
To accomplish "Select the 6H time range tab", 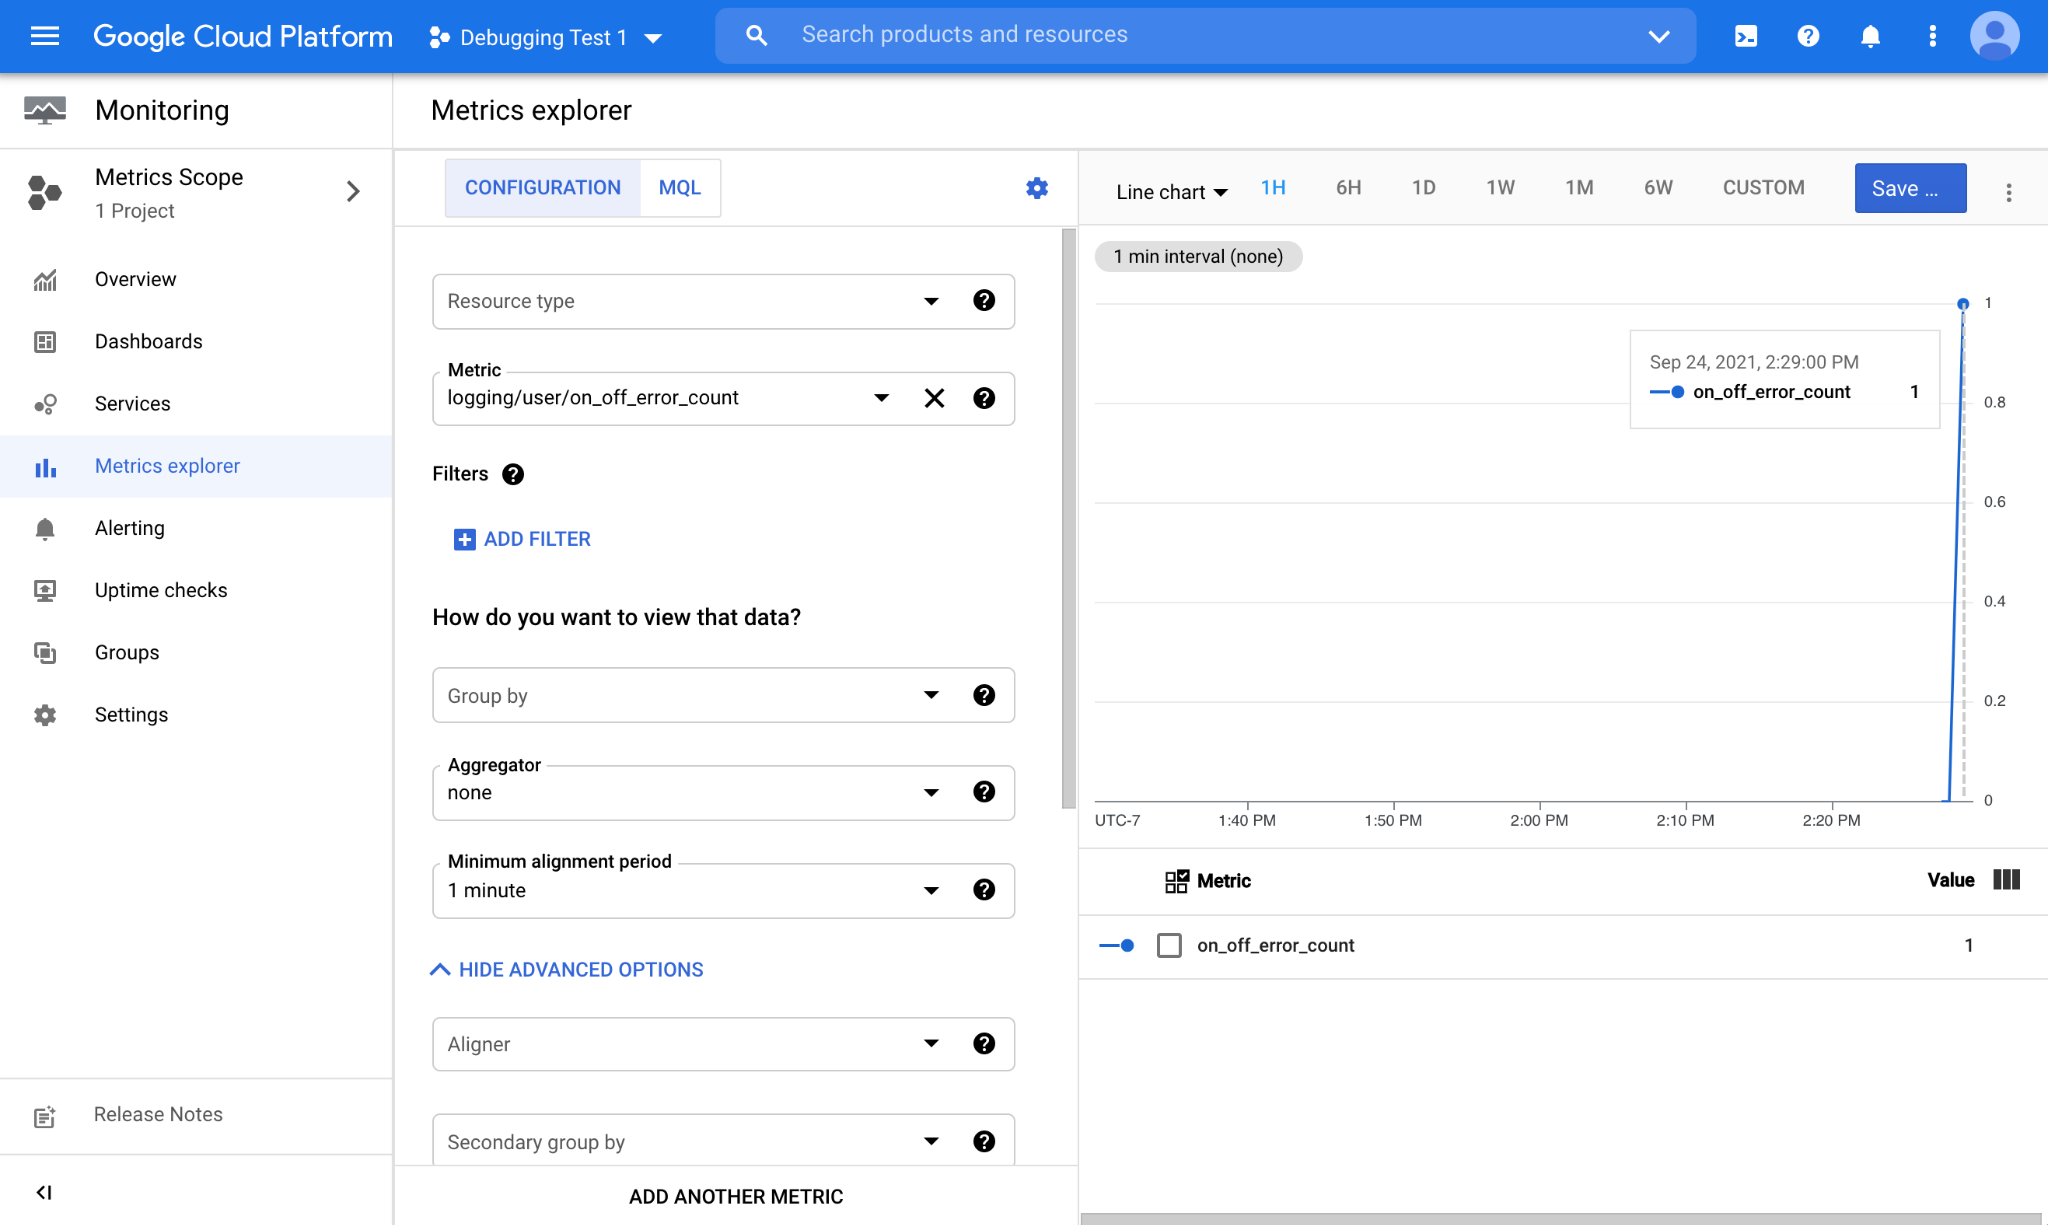I will [x=1348, y=188].
